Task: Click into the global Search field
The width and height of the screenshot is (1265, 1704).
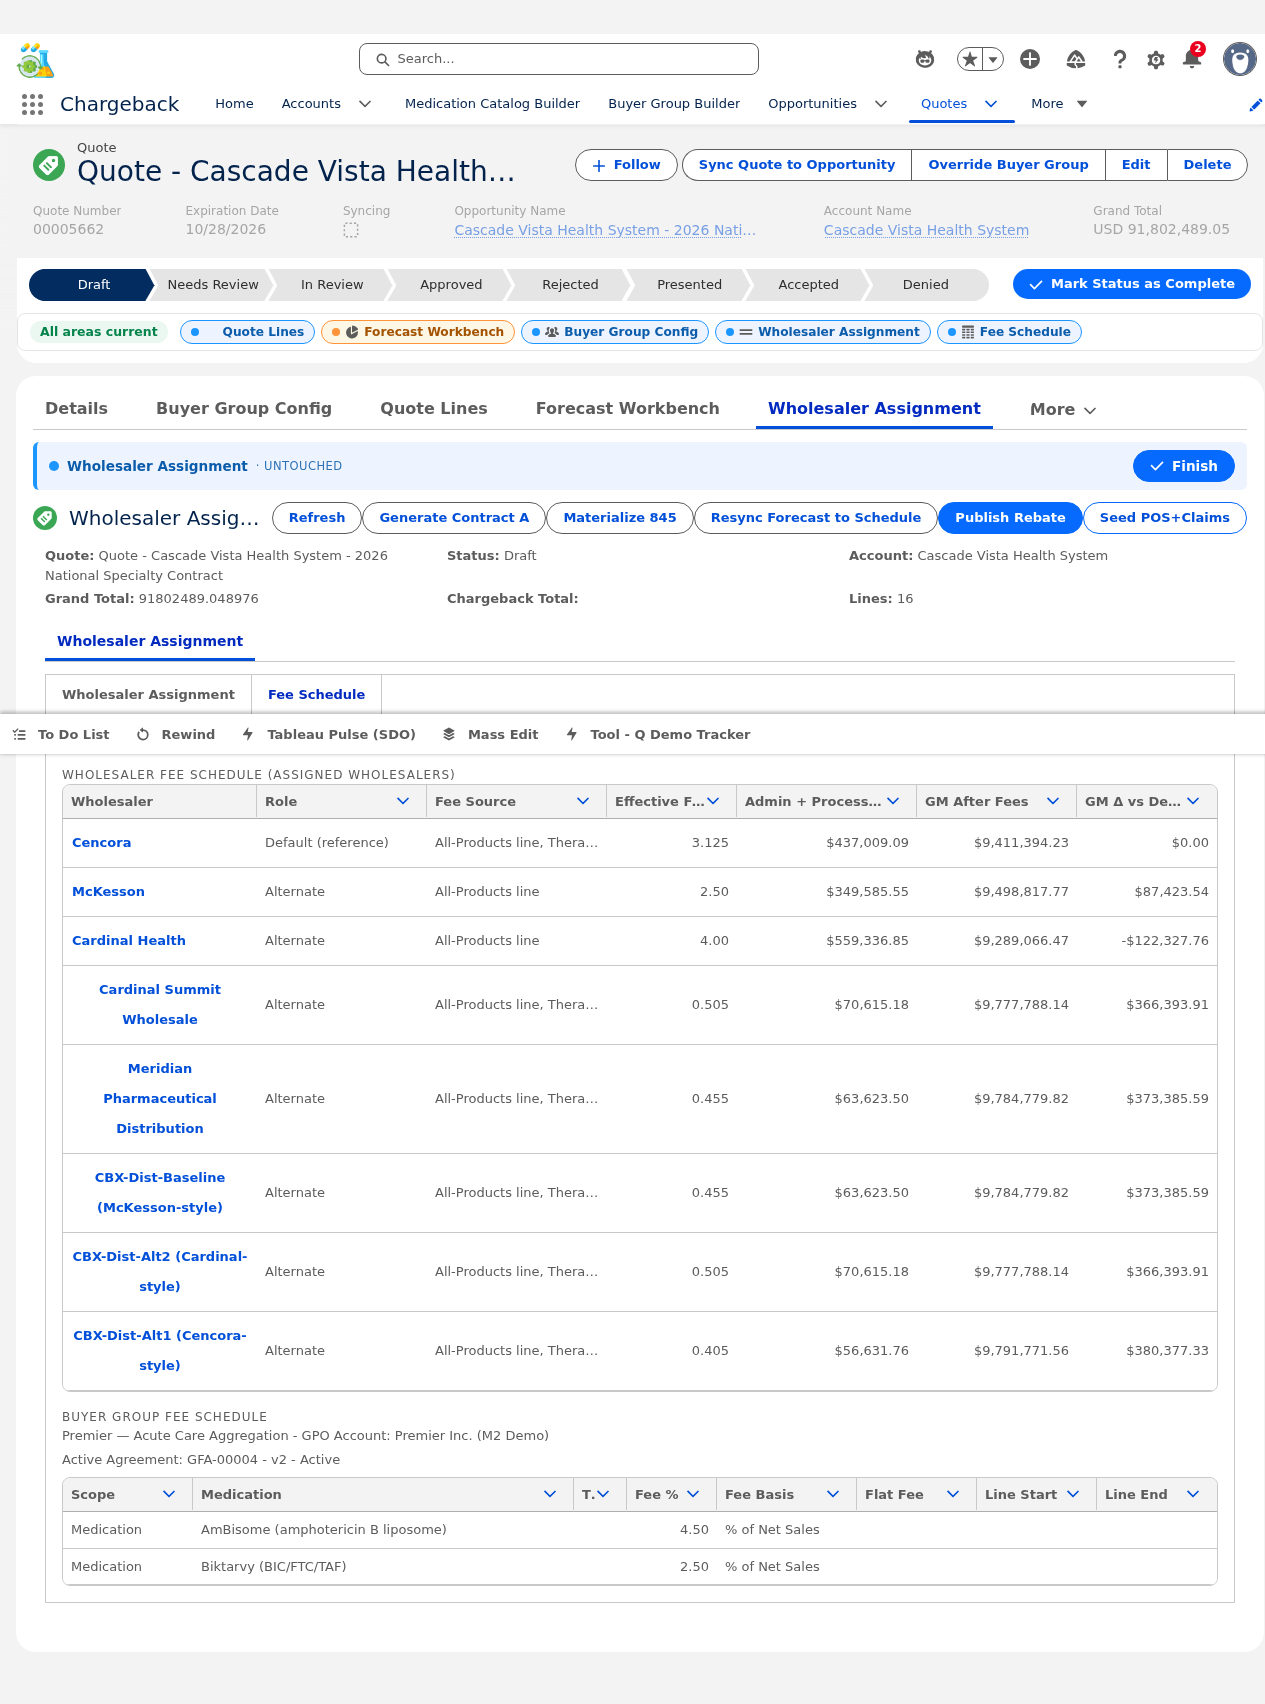Action: click(x=559, y=59)
